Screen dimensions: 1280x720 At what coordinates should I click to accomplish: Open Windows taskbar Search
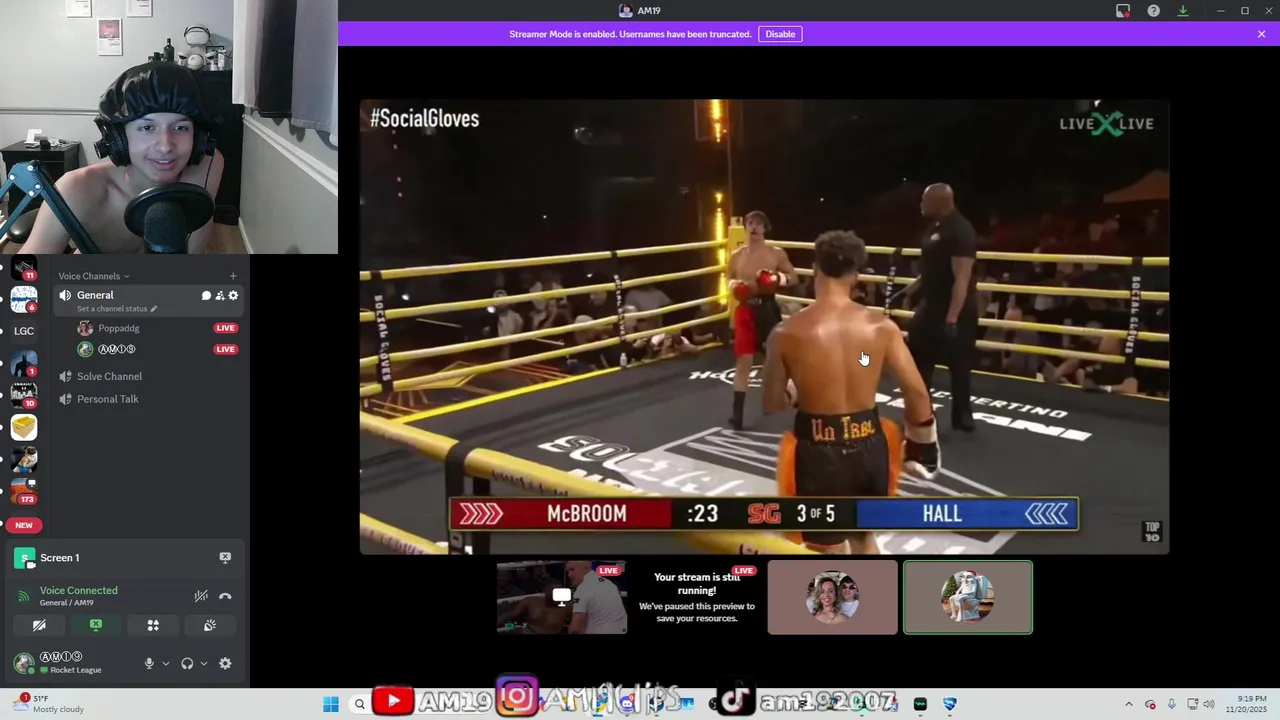point(360,704)
